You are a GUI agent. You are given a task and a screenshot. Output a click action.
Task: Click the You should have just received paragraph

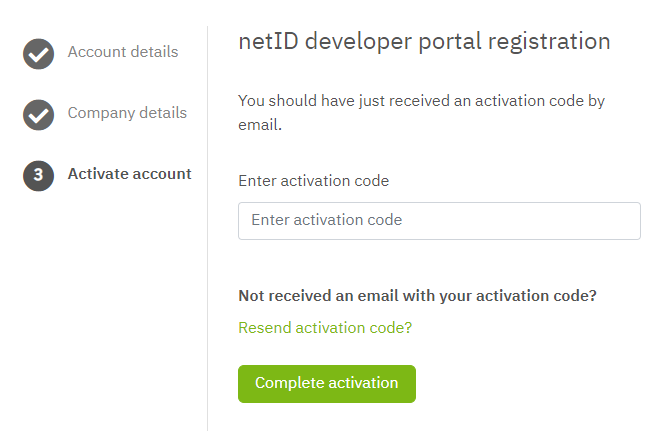(x=421, y=113)
